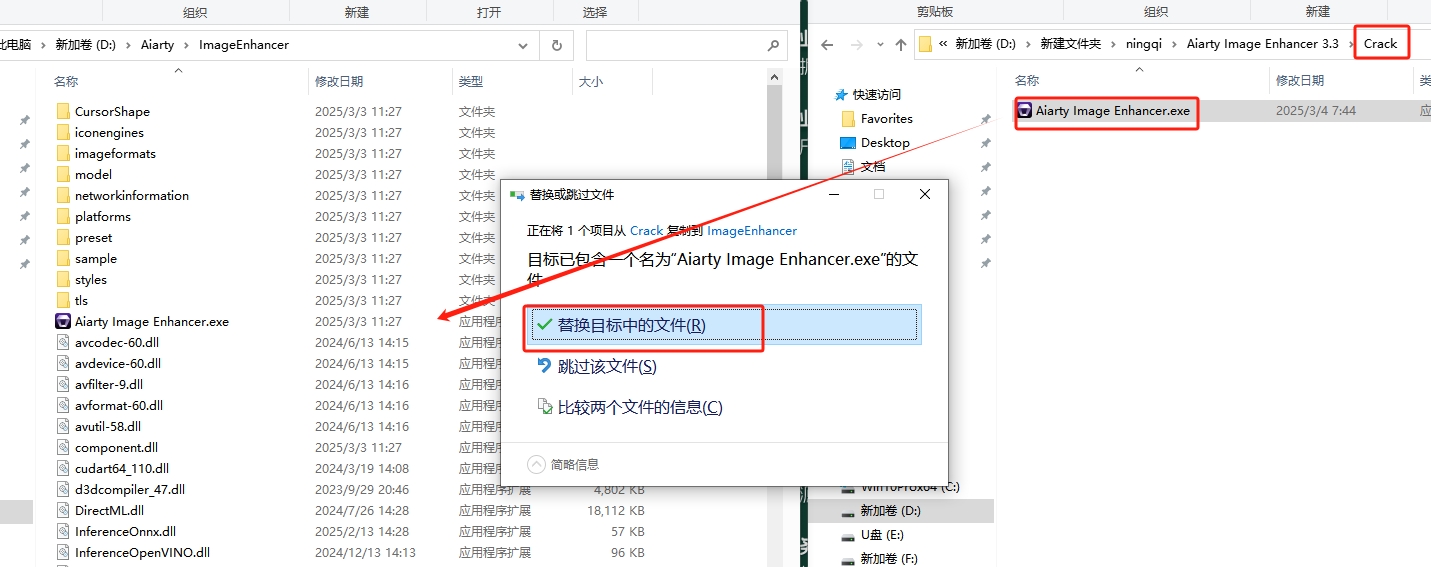
Task: Click Aiarty breadcrumb in left address bar
Action: (x=157, y=45)
